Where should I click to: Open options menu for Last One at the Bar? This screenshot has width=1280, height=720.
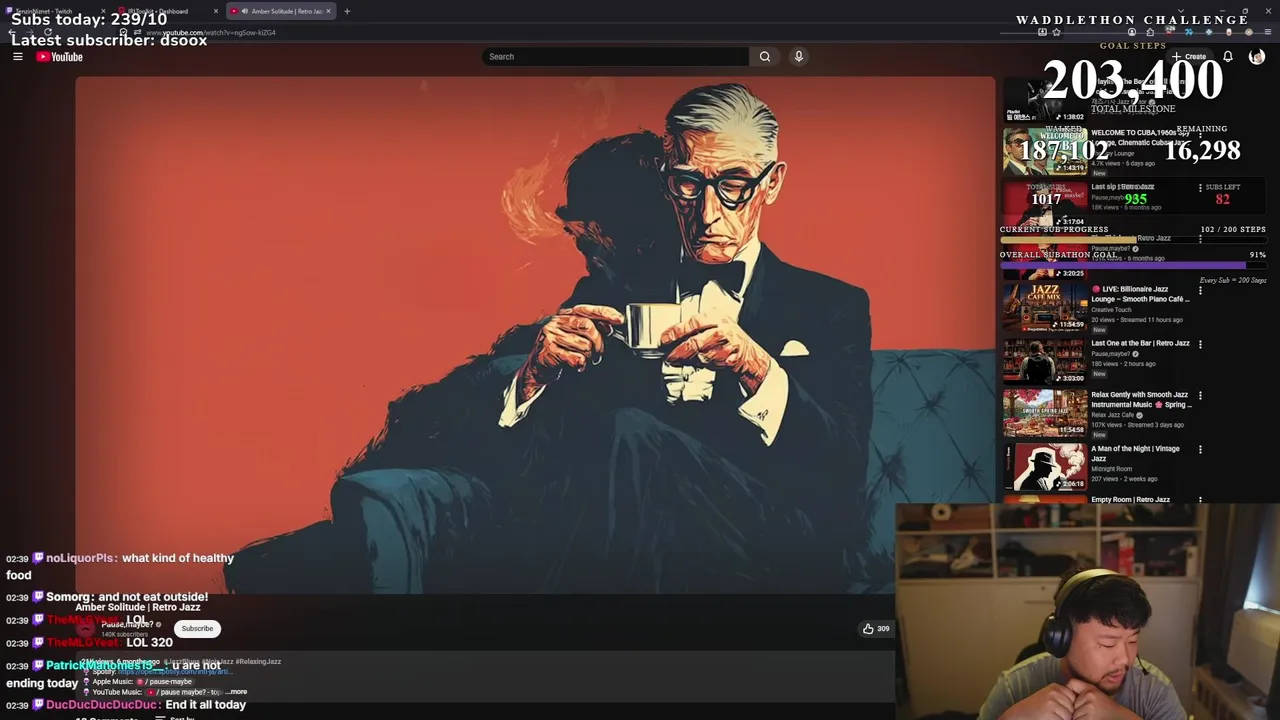[1200, 344]
